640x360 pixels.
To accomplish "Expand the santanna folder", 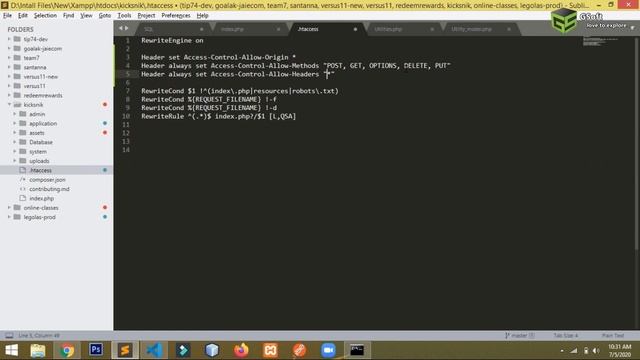I will click(x=9, y=67).
